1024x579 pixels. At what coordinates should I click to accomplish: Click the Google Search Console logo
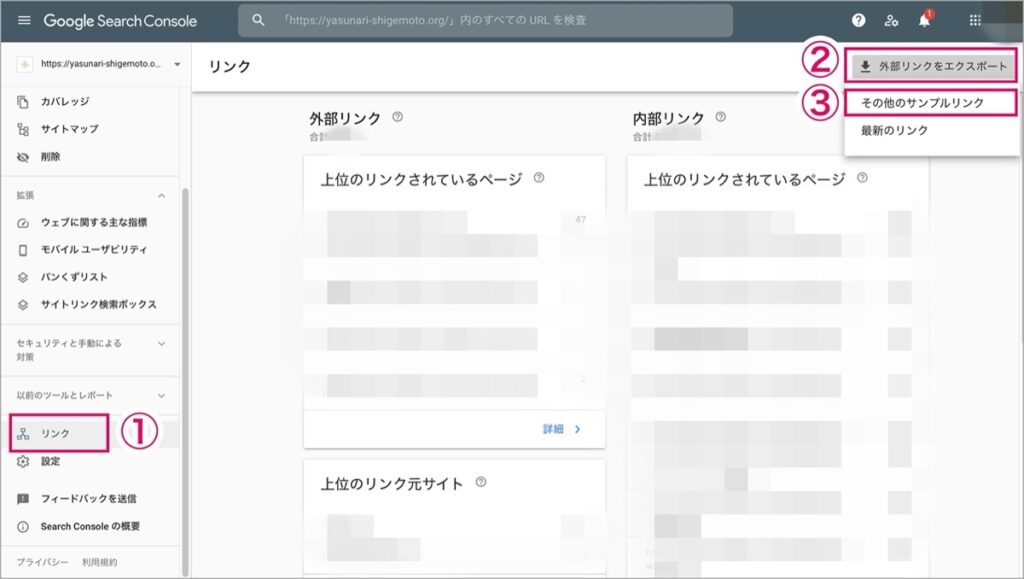(120, 21)
